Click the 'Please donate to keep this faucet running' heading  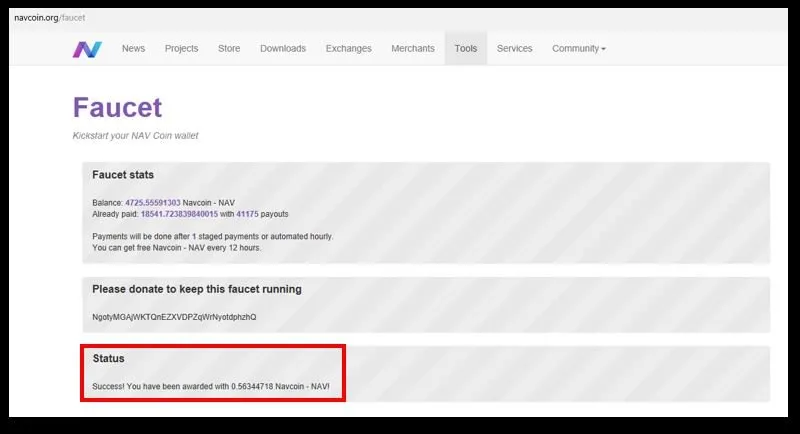point(197,289)
